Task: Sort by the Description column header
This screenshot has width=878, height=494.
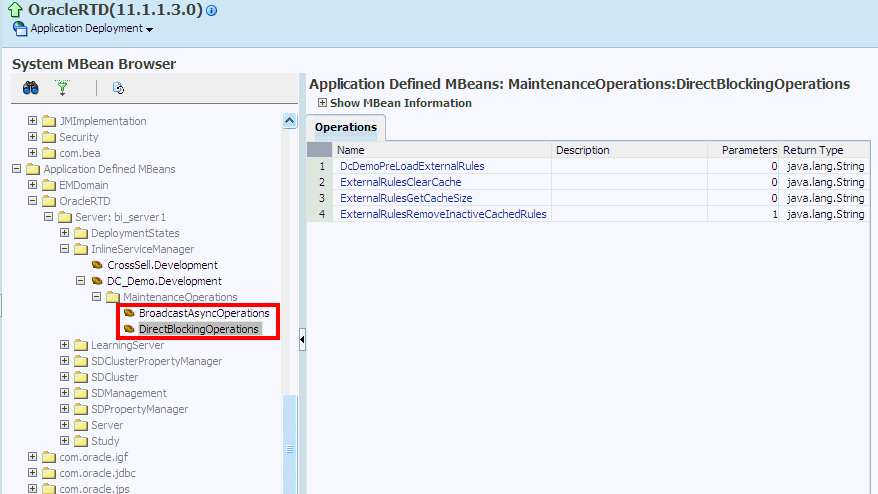Action: pyautogui.click(x=629, y=150)
